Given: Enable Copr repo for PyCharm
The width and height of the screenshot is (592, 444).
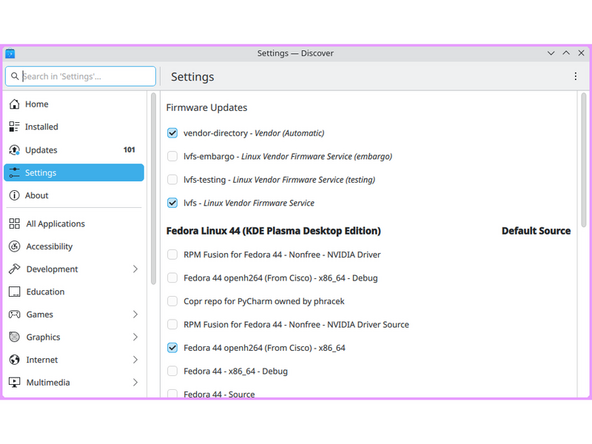Looking at the screenshot, I should (x=172, y=301).
